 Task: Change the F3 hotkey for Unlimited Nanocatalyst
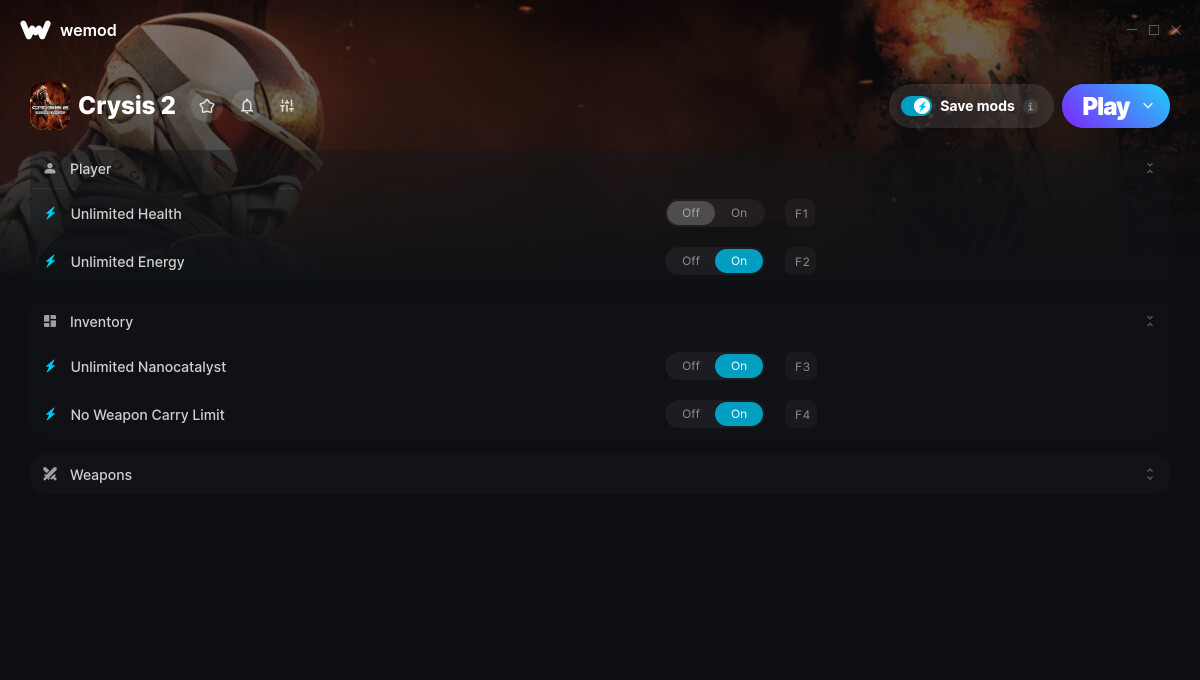[802, 366]
